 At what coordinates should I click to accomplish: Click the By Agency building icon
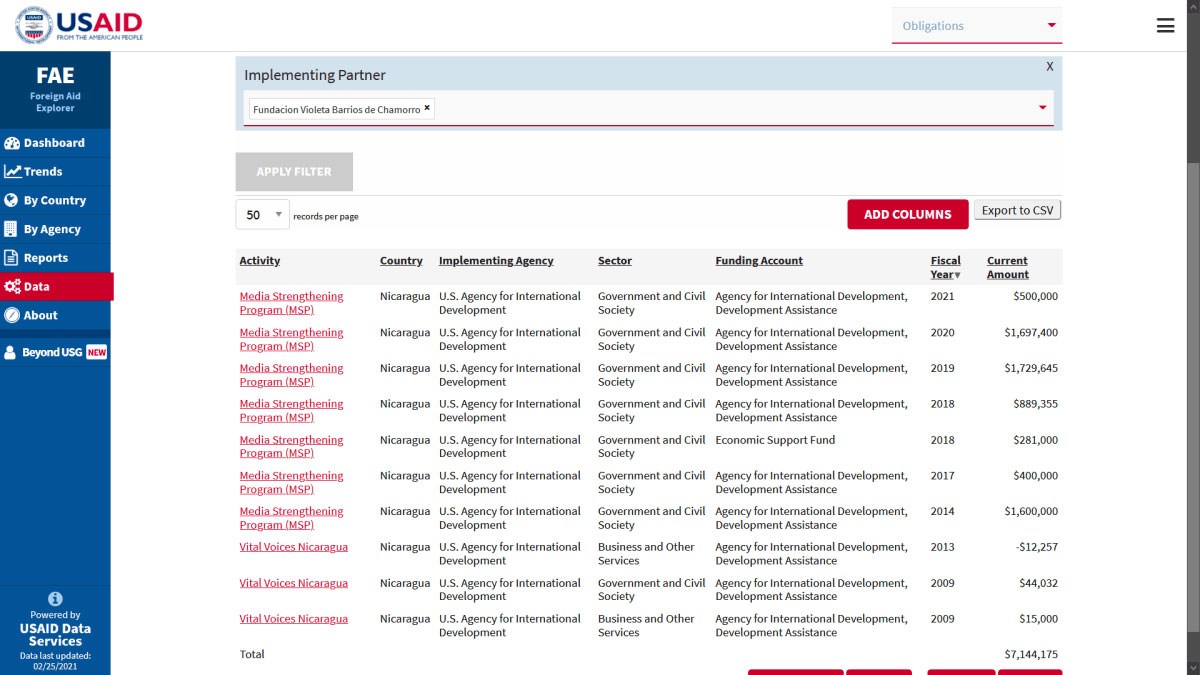(12, 229)
